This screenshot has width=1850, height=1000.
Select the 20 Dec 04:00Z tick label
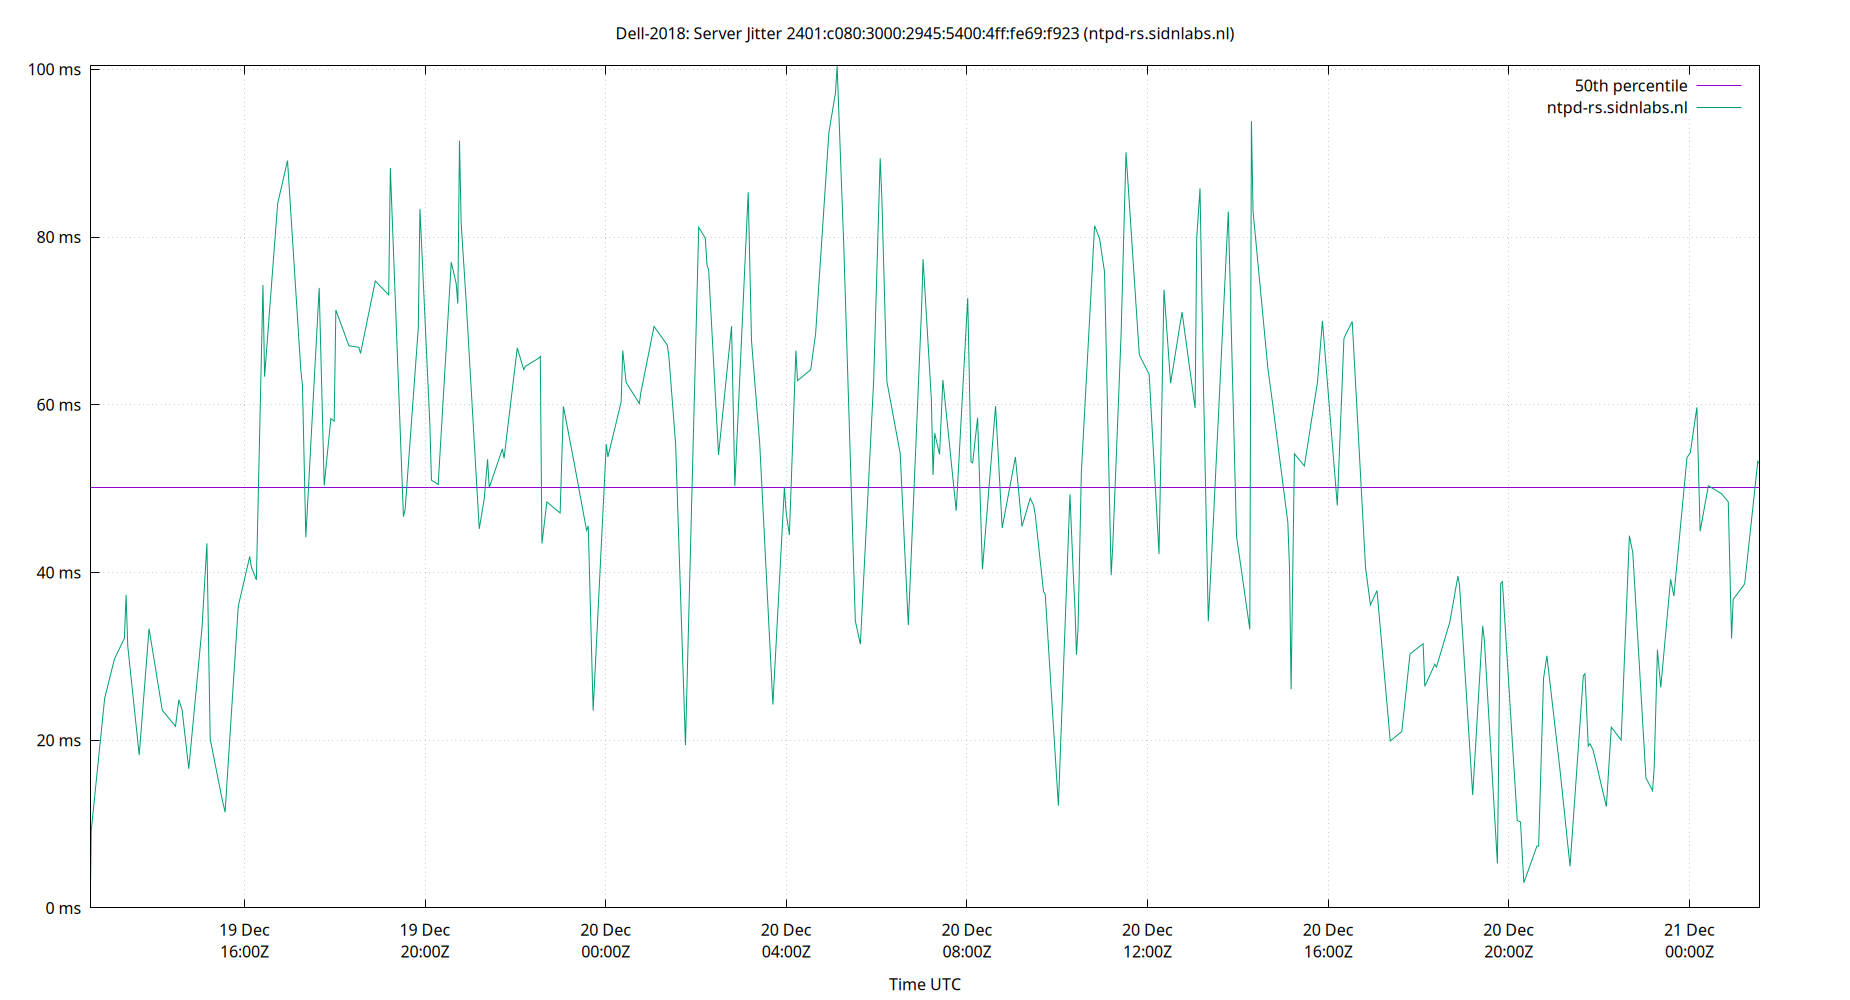pos(786,940)
